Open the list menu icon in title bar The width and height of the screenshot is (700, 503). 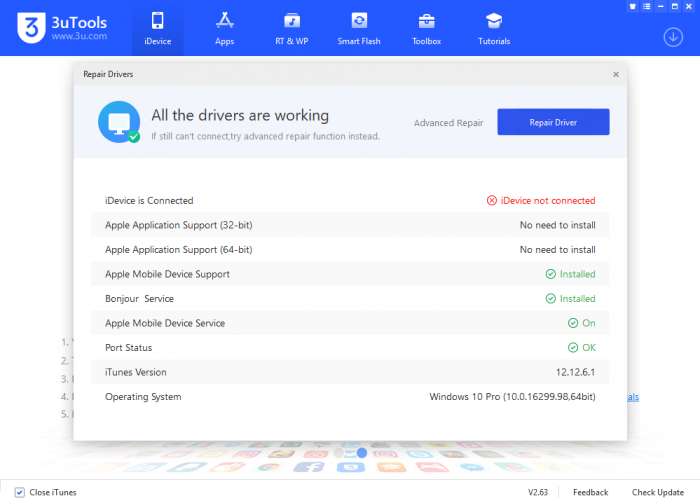coord(646,6)
